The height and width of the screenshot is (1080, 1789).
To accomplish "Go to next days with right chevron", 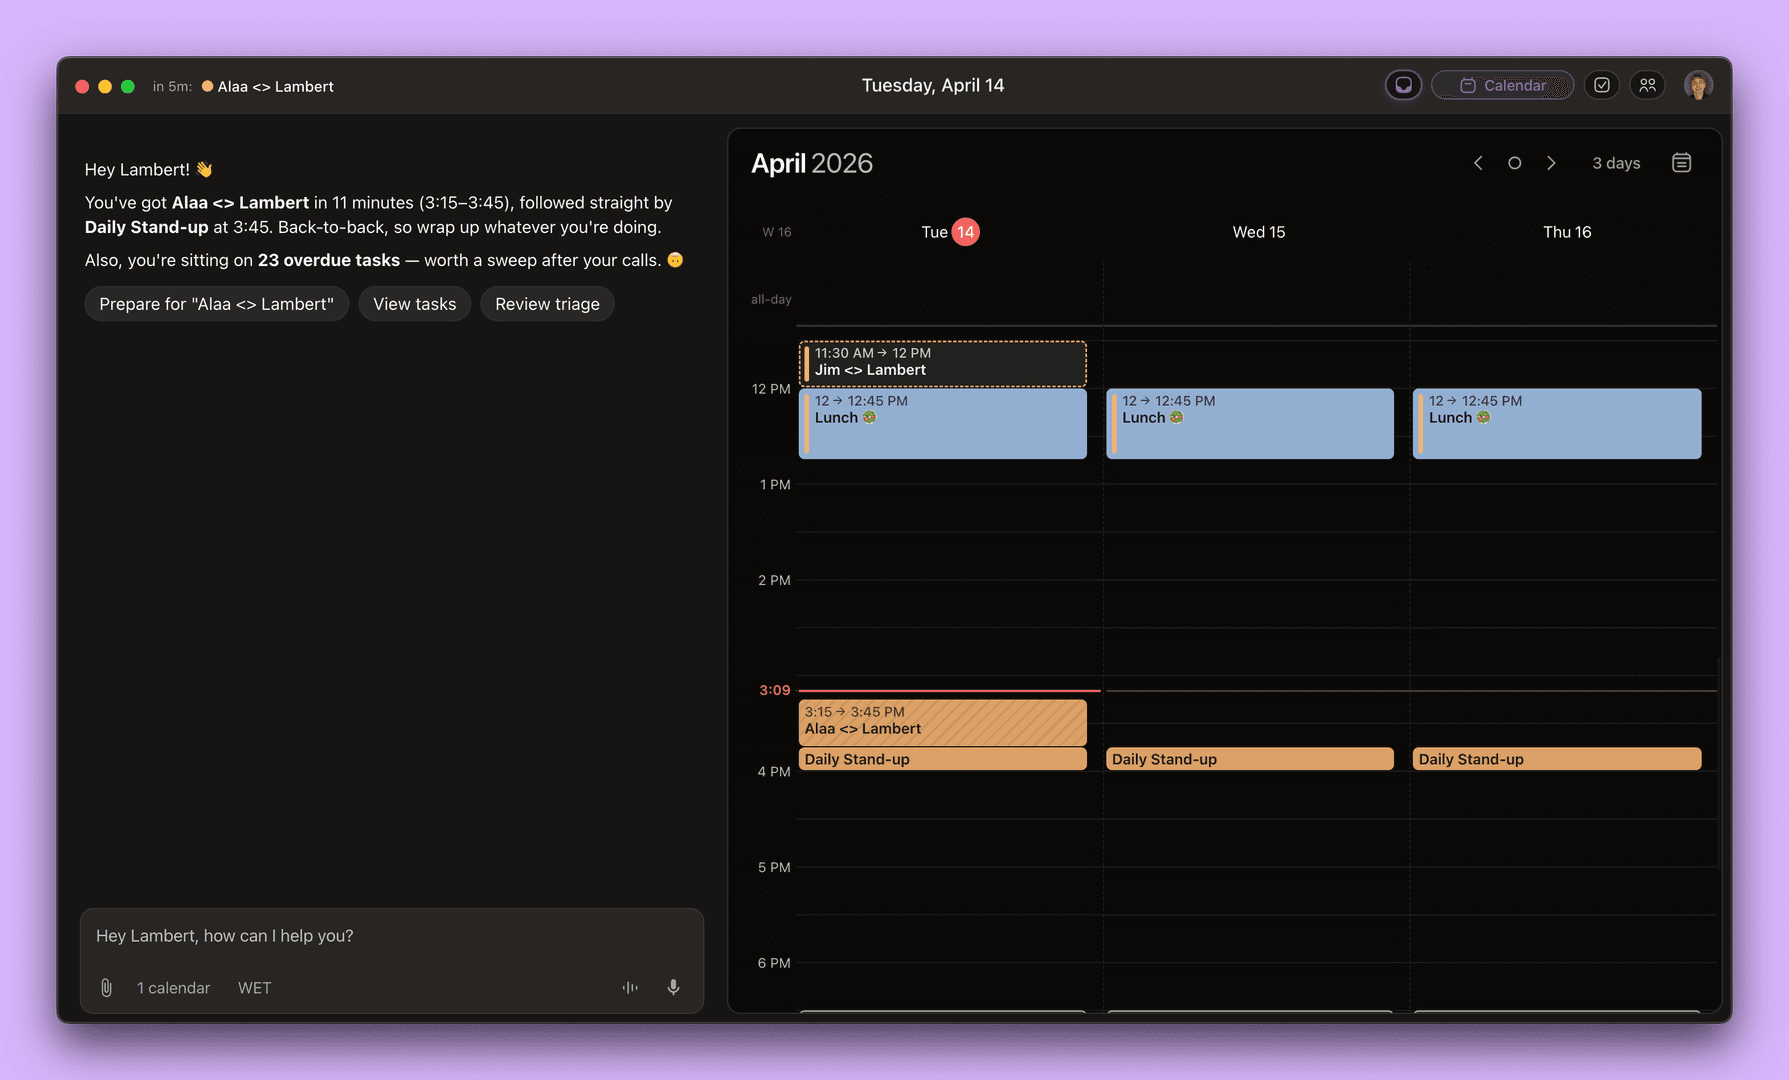I will (x=1551, y=163).
